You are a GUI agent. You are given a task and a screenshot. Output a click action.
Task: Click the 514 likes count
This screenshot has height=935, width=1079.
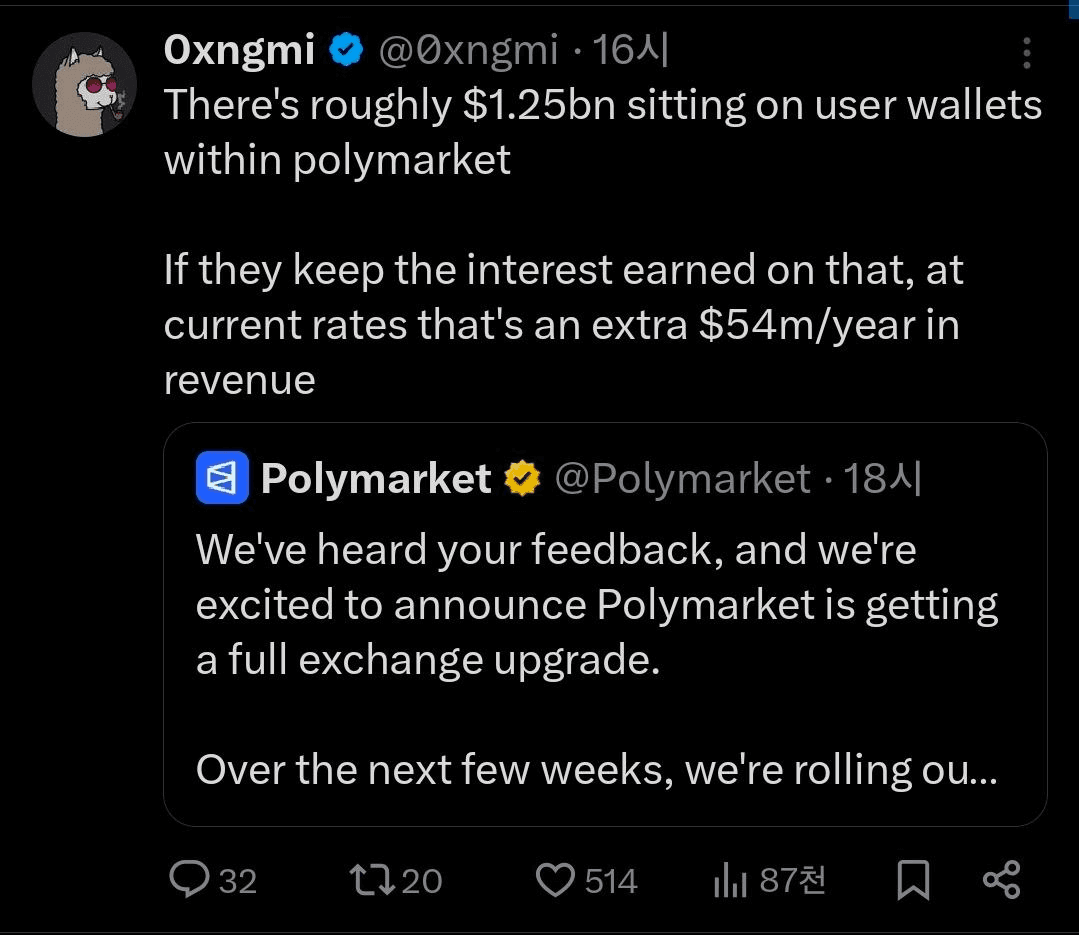click(x=610, y=881)
